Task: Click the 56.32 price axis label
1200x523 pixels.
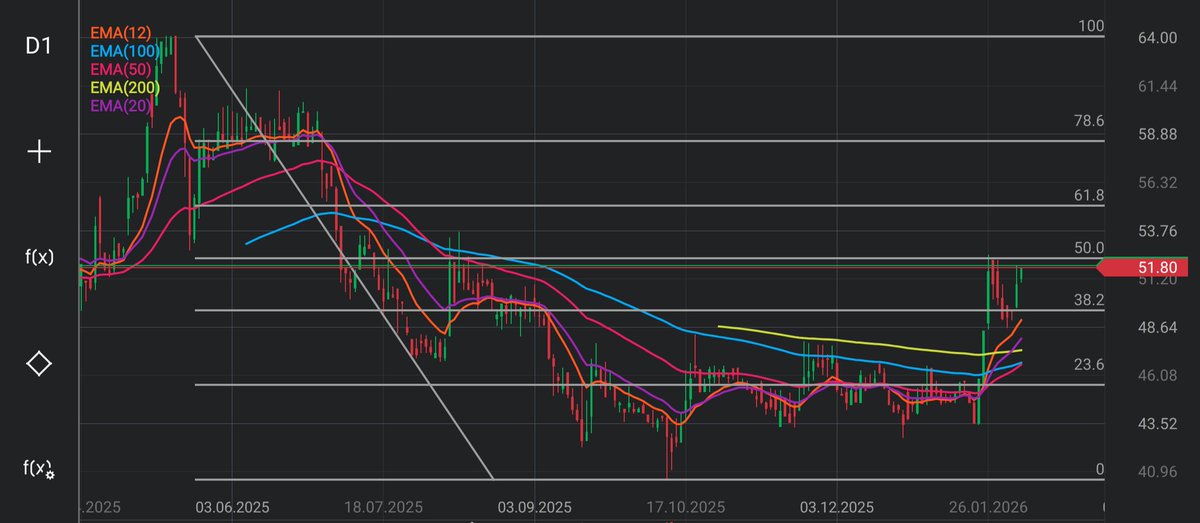Action: 1157,183
